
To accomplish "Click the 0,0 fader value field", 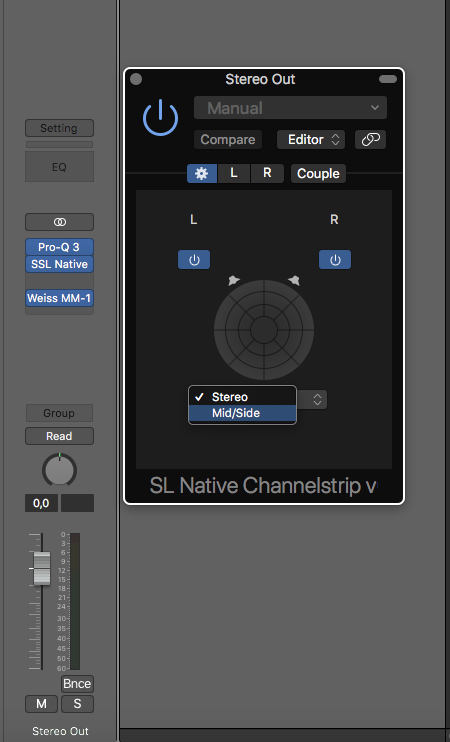I will point(41,503).
